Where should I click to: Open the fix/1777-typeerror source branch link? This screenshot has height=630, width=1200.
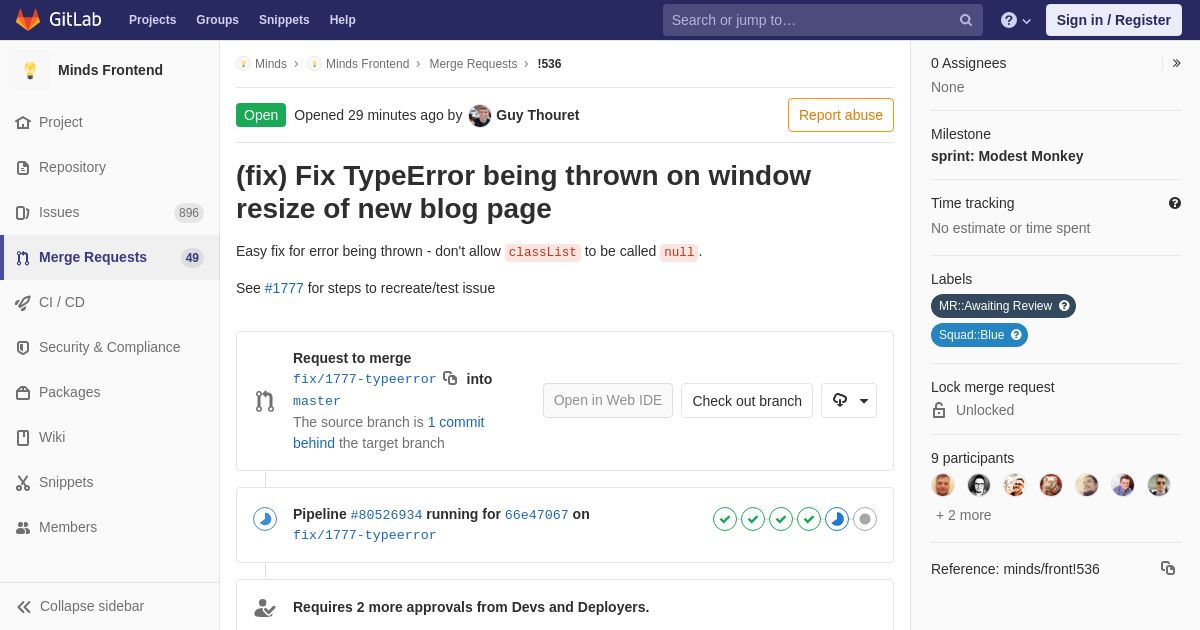(364, 379)
